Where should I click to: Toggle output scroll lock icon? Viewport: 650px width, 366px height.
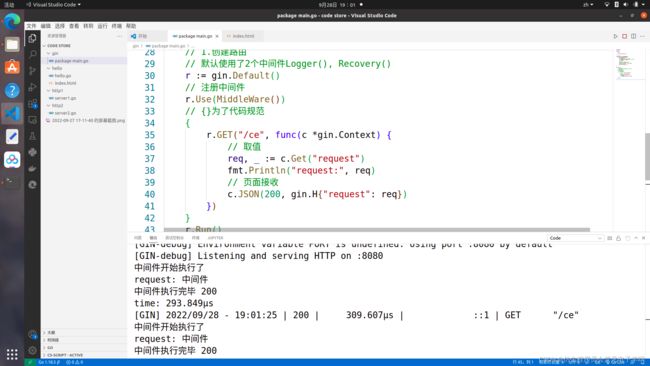pos(618,238)
